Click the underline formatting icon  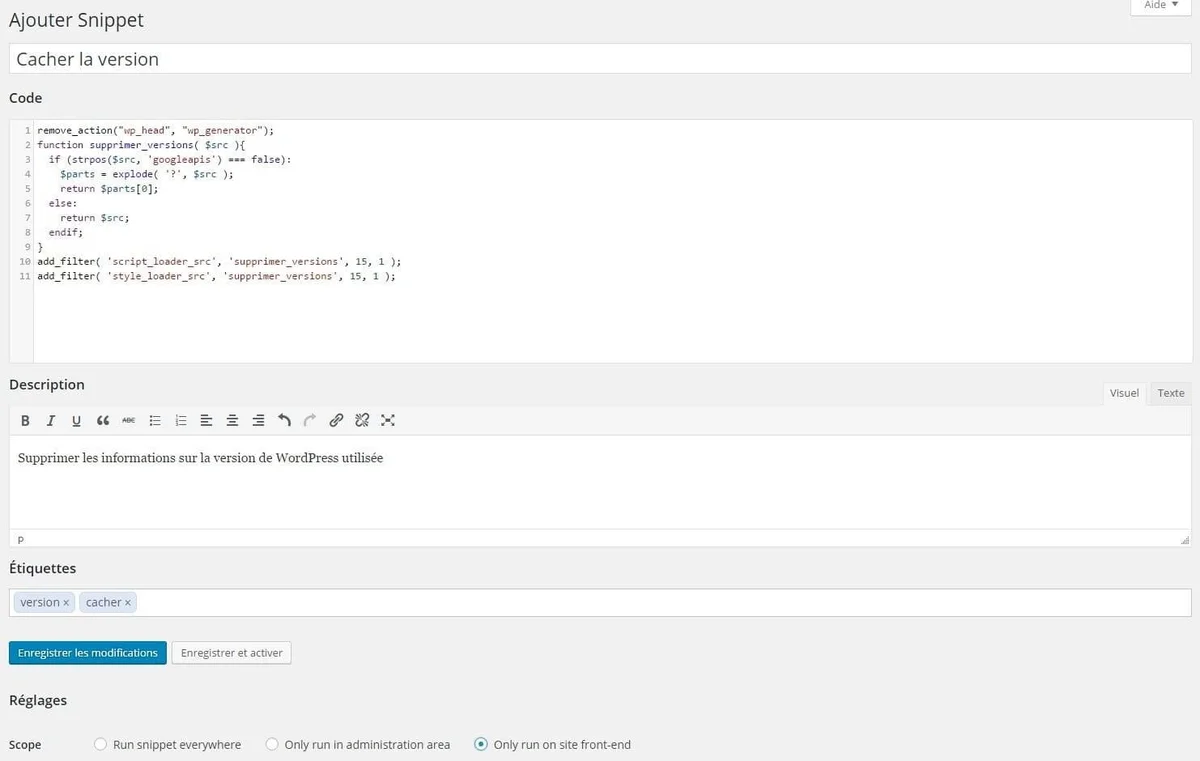coord(77,421)
